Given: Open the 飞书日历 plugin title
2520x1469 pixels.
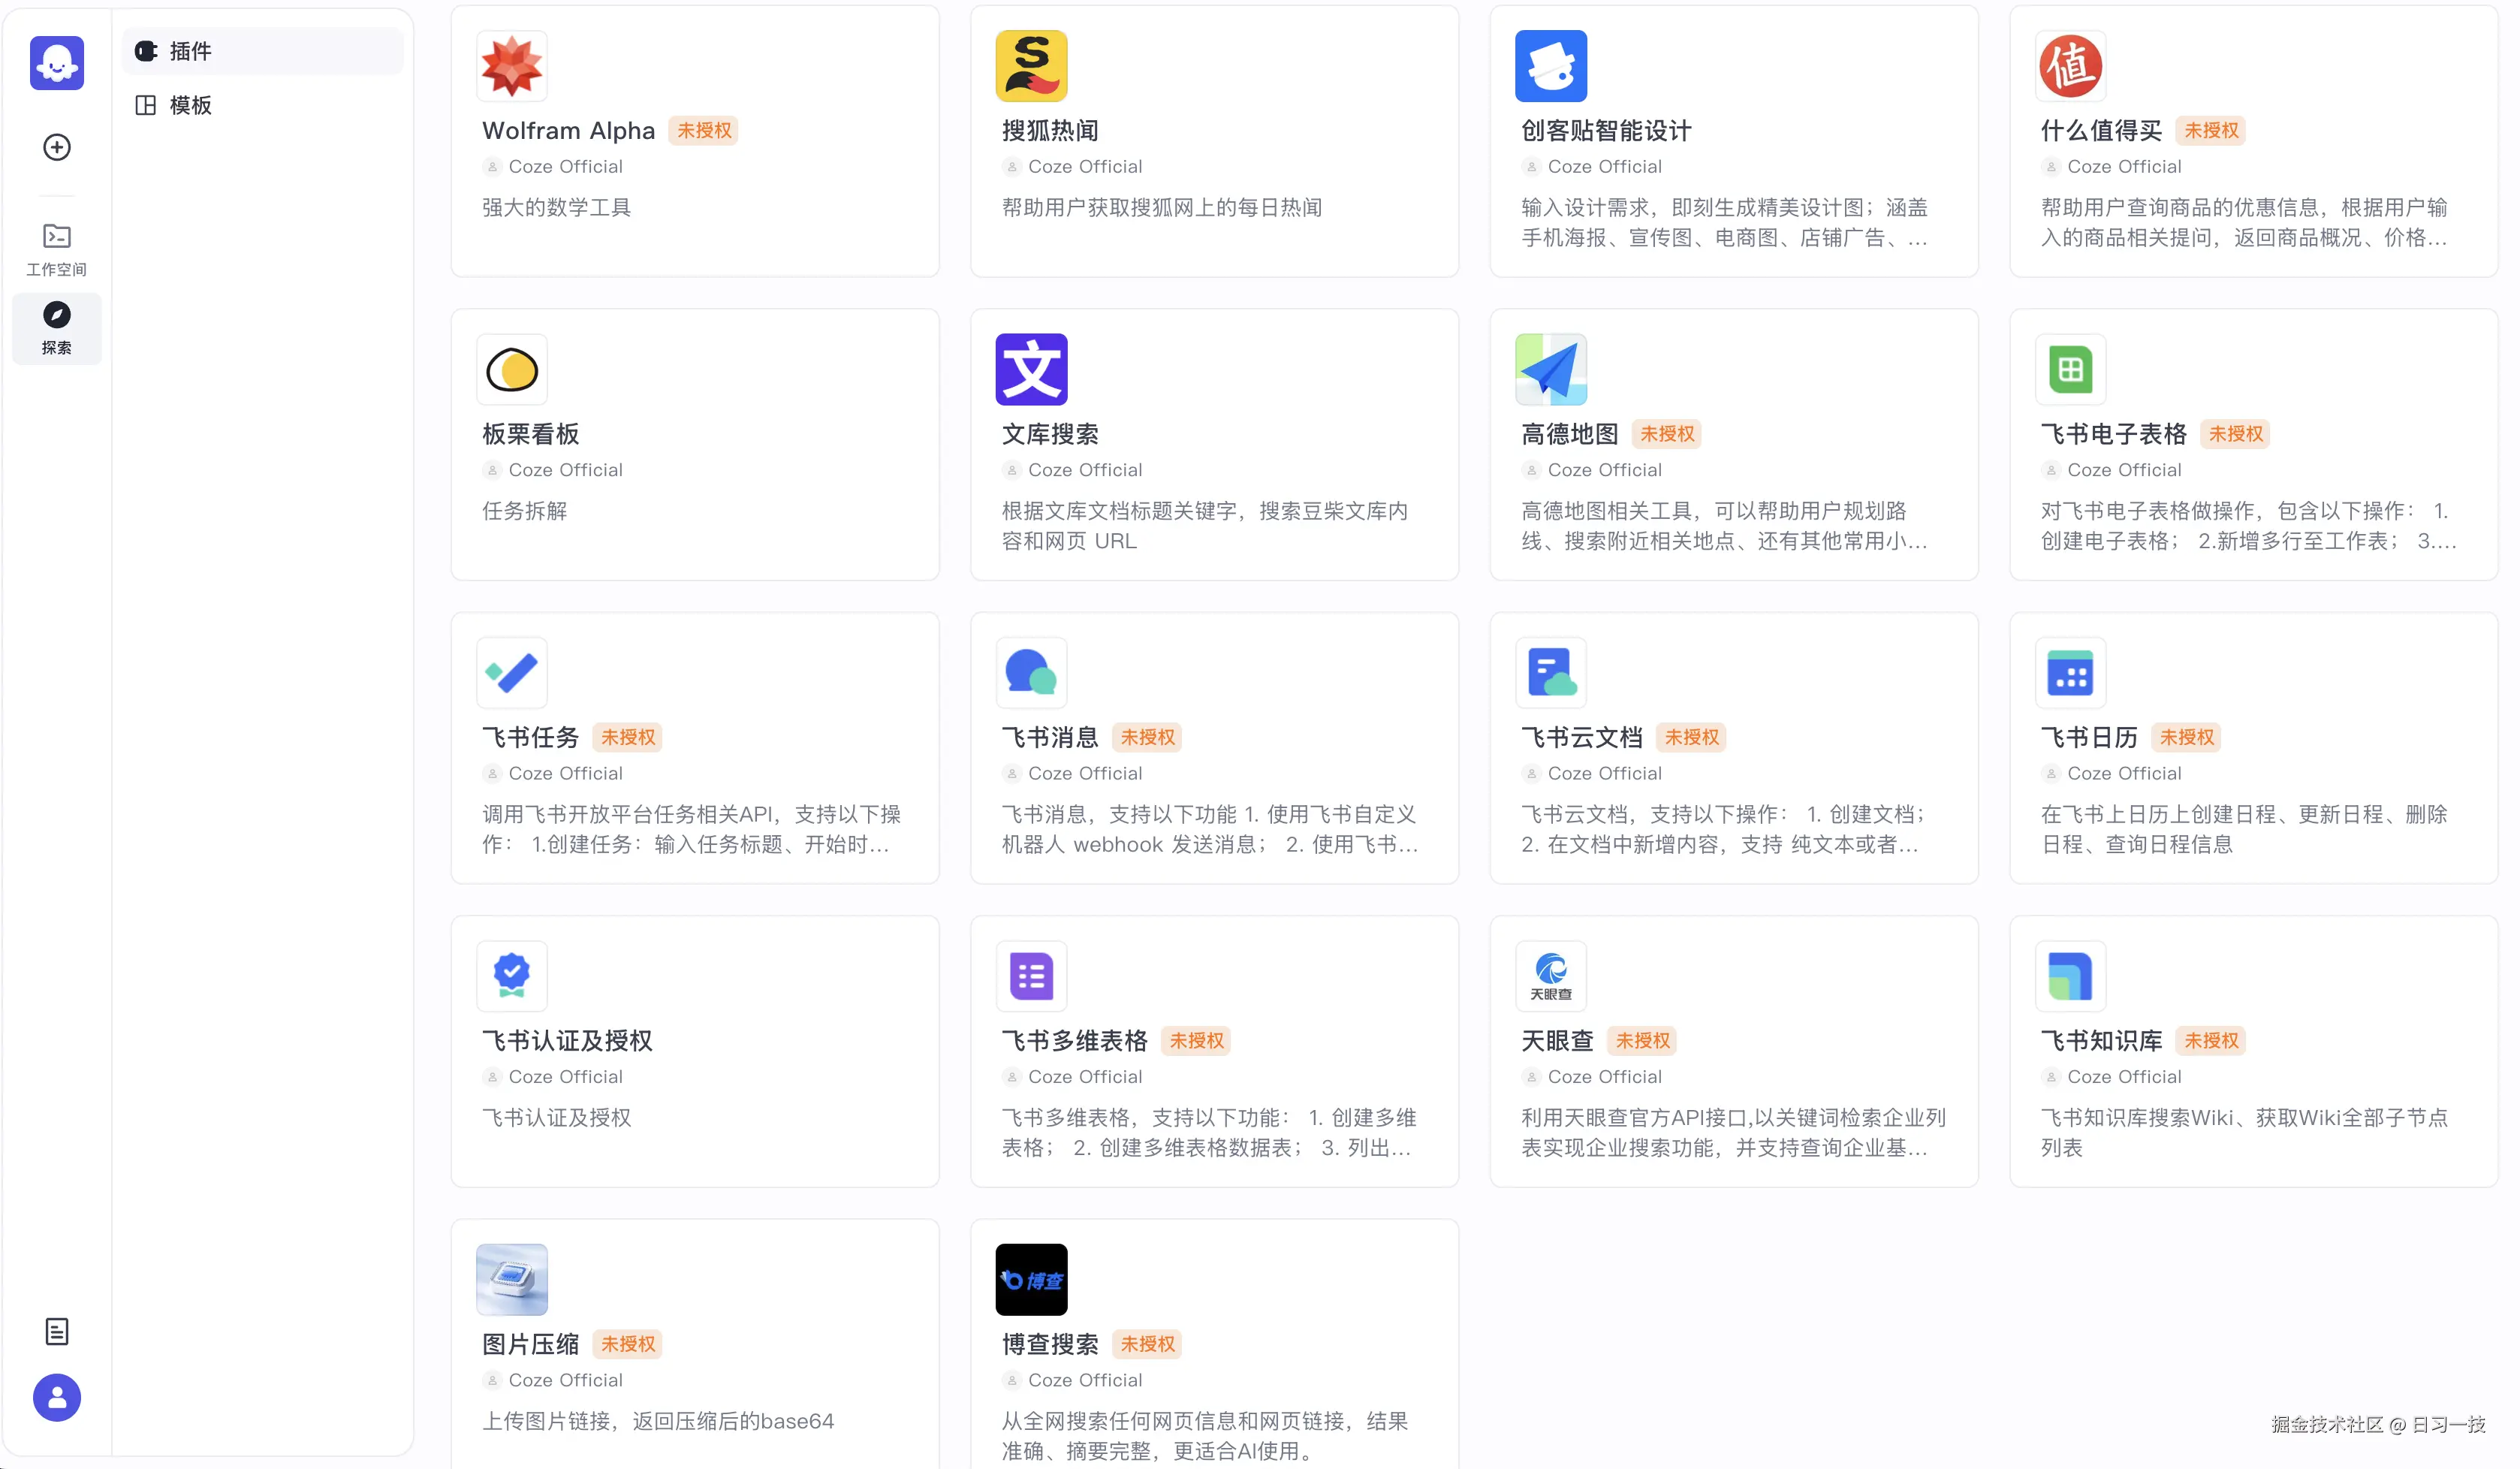Looking at the screenshot, I should pyautogui.click(x=2089, y=737).
